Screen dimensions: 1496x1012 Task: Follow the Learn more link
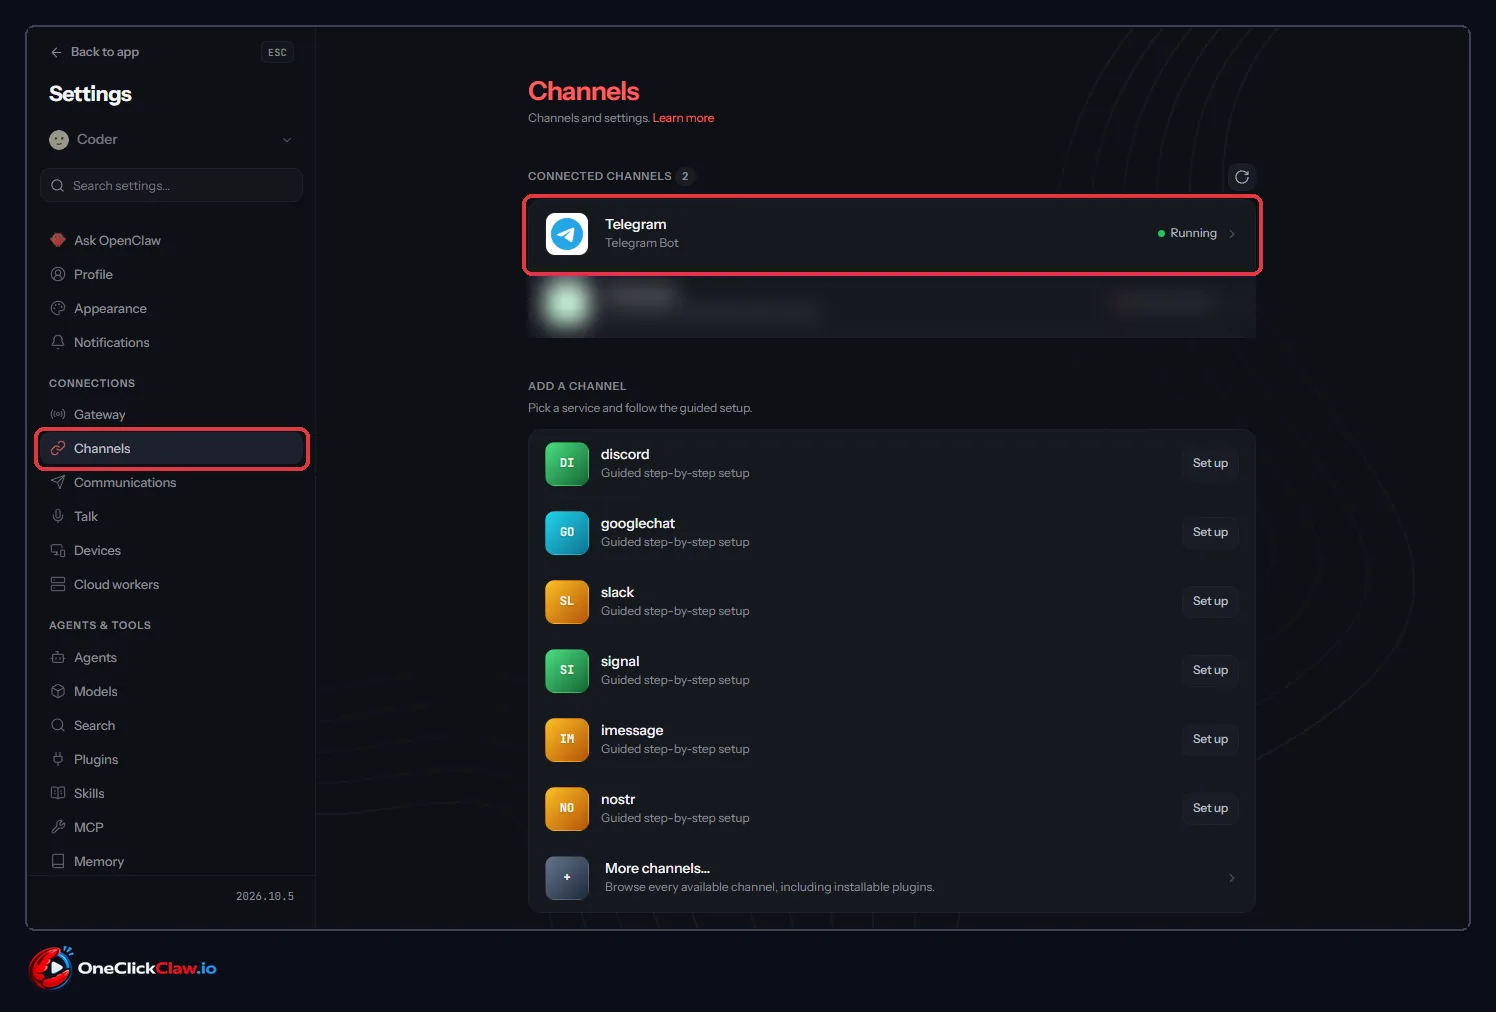click(x=683, y=118)
